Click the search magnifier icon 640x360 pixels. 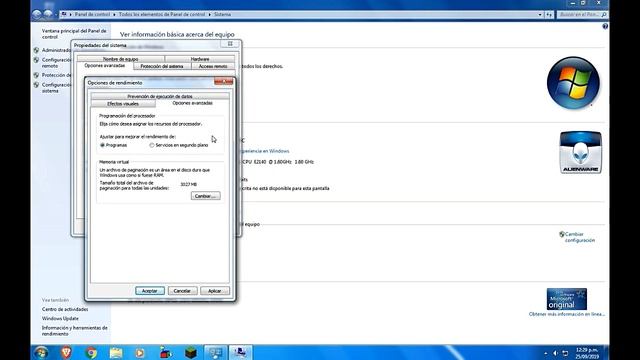click(604, 14)
